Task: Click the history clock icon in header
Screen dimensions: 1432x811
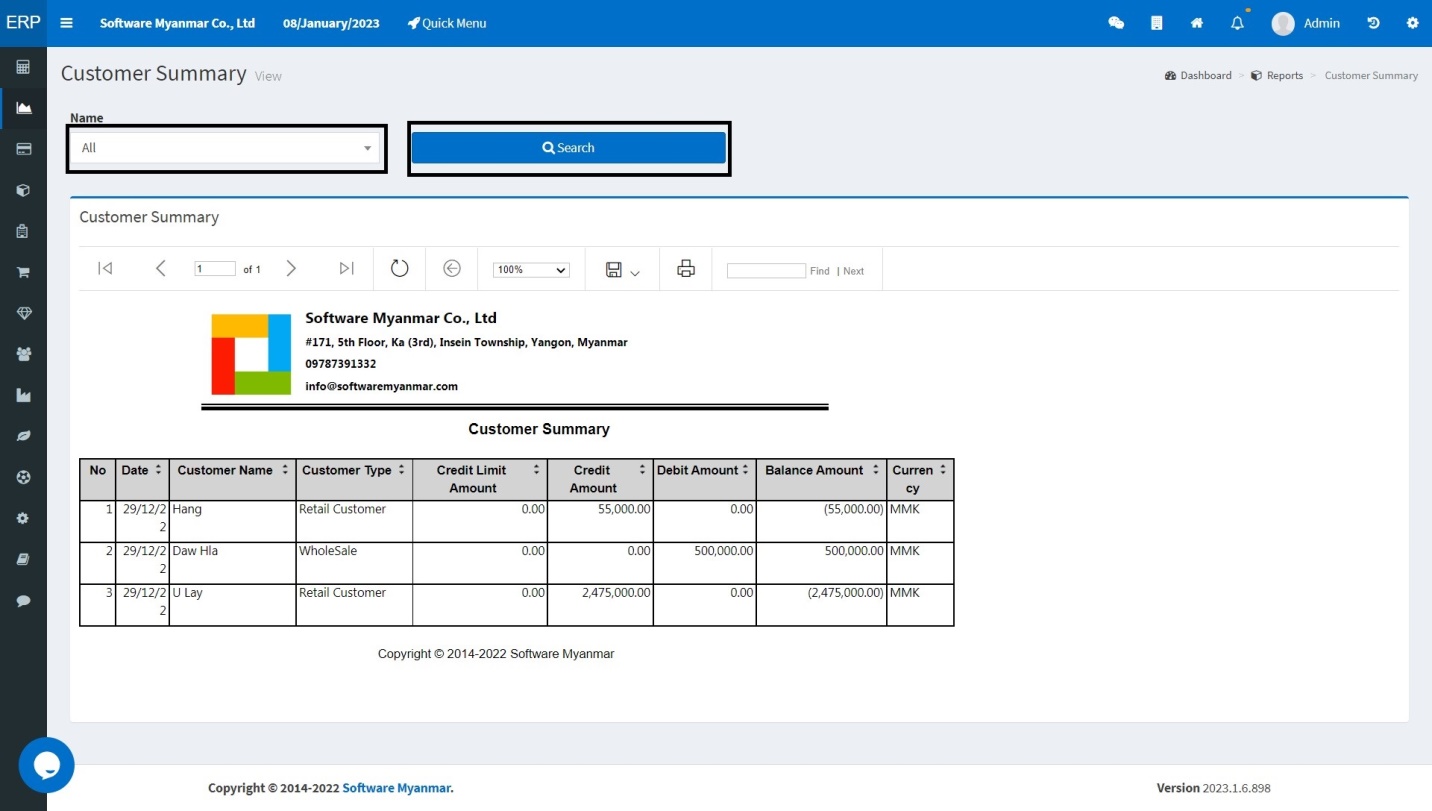Action: tap(1373, 23)
